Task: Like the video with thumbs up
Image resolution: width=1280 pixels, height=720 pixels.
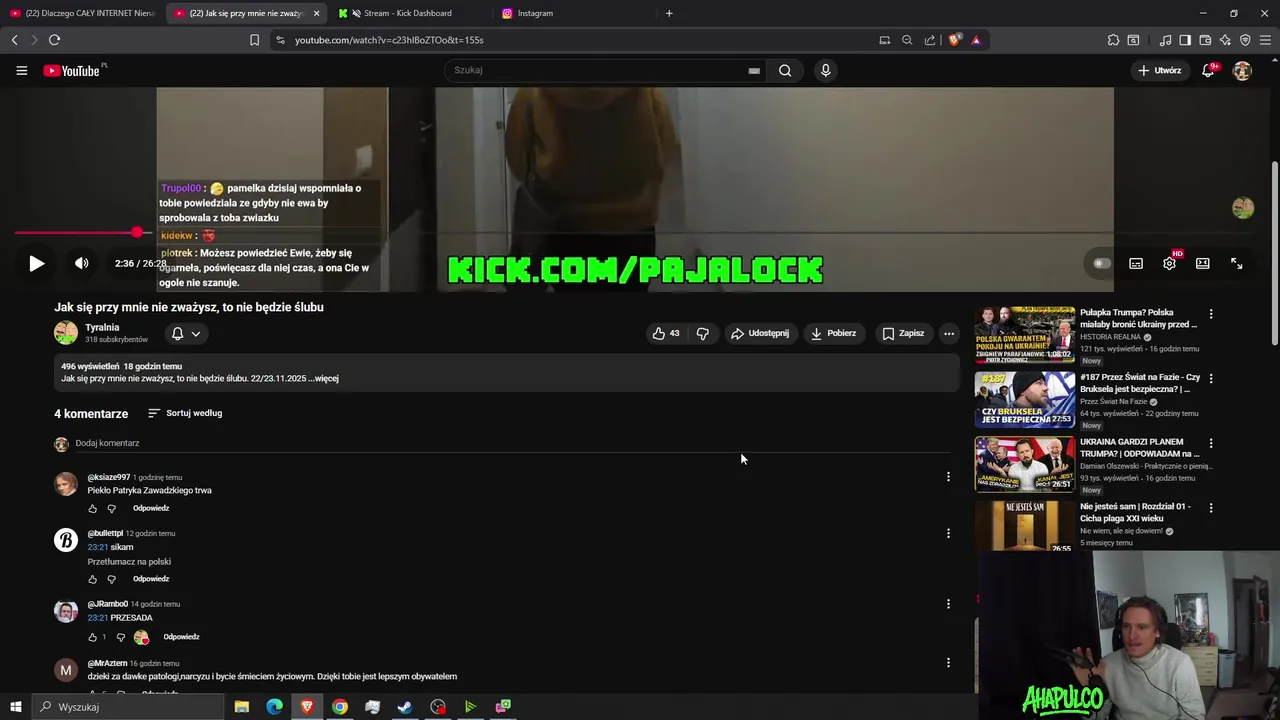Action: pyautogui.click(x=666, y=334)
